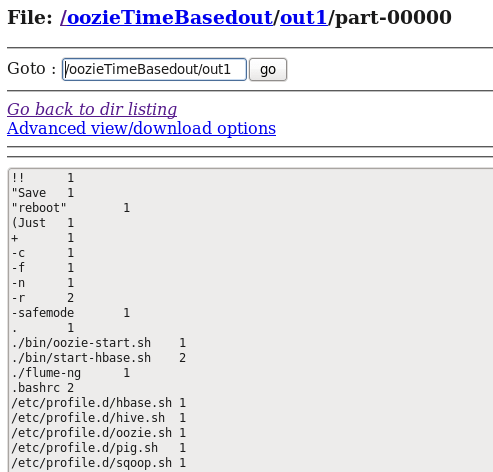Focus the Goto path input field
493x472 pixels.
pos(154,69)
